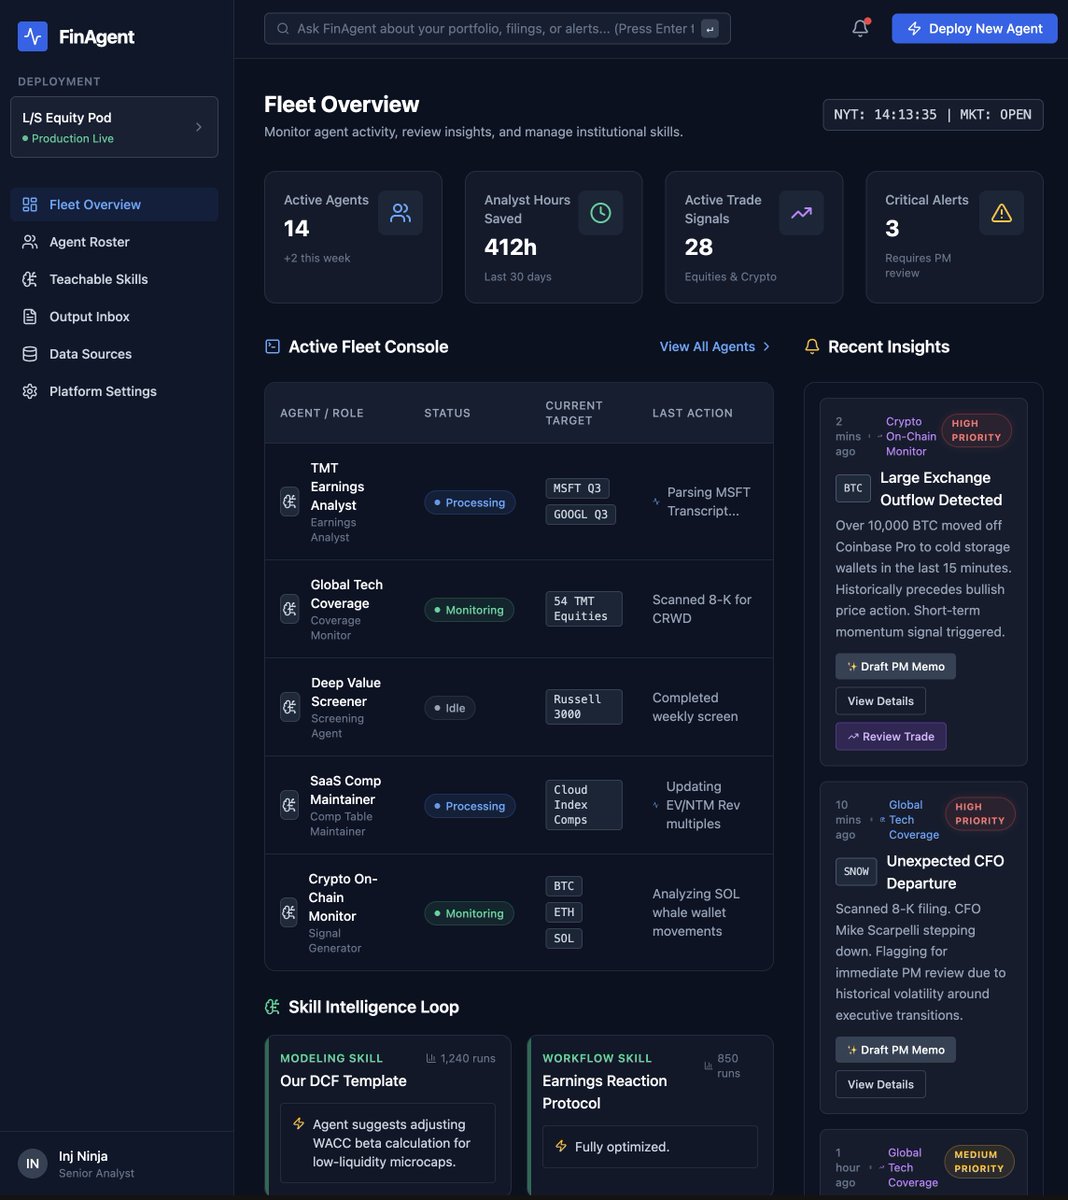
Task: Click the 54 TMT Equities target tag
Action: tap(584, 609)
